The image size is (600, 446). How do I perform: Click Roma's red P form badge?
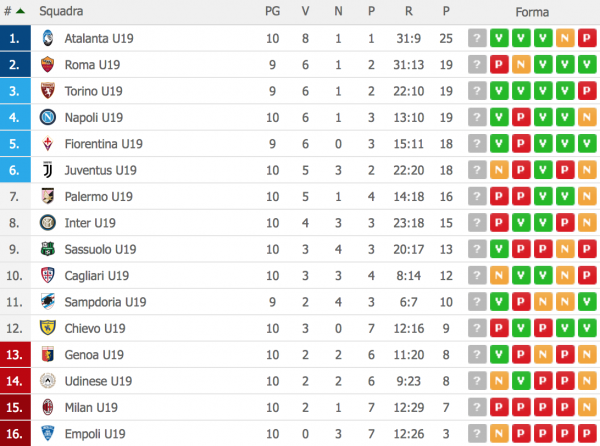(499, 65)
